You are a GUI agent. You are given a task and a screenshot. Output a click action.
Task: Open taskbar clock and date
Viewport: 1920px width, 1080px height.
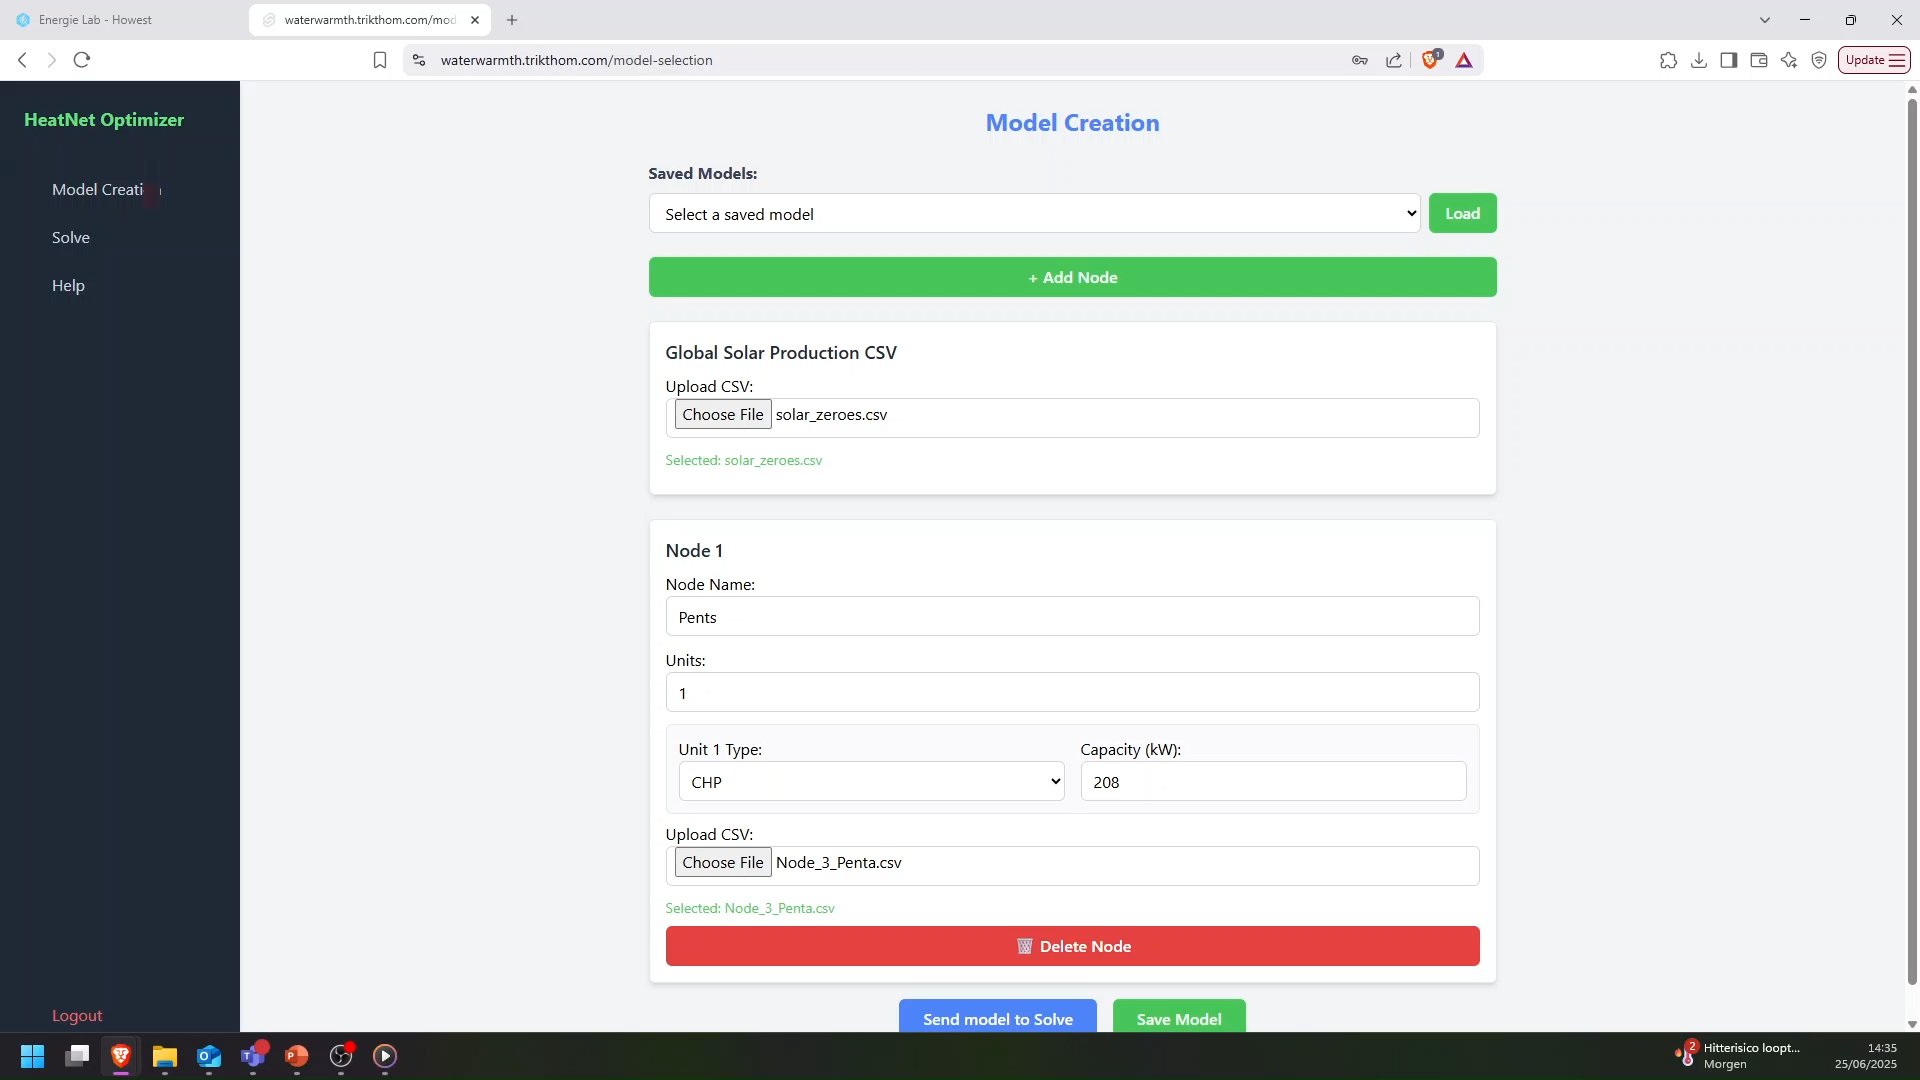tap(1865, 1056)
